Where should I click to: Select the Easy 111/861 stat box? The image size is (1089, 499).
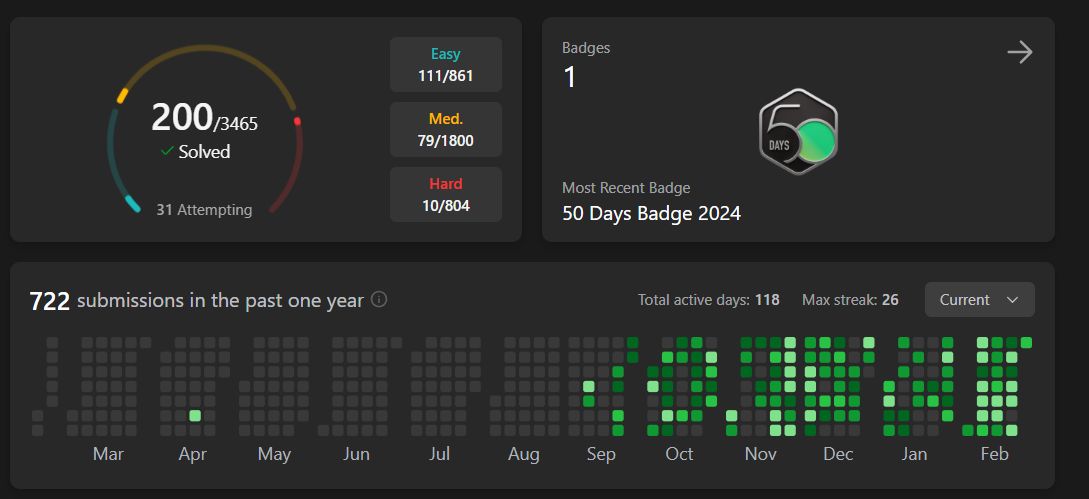coord(446,65)
